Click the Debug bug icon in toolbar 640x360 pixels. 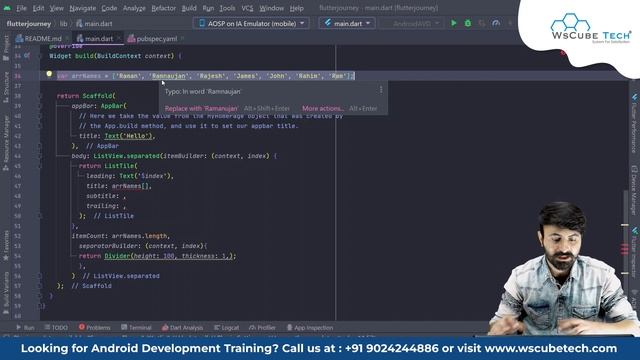coord(468,23)
